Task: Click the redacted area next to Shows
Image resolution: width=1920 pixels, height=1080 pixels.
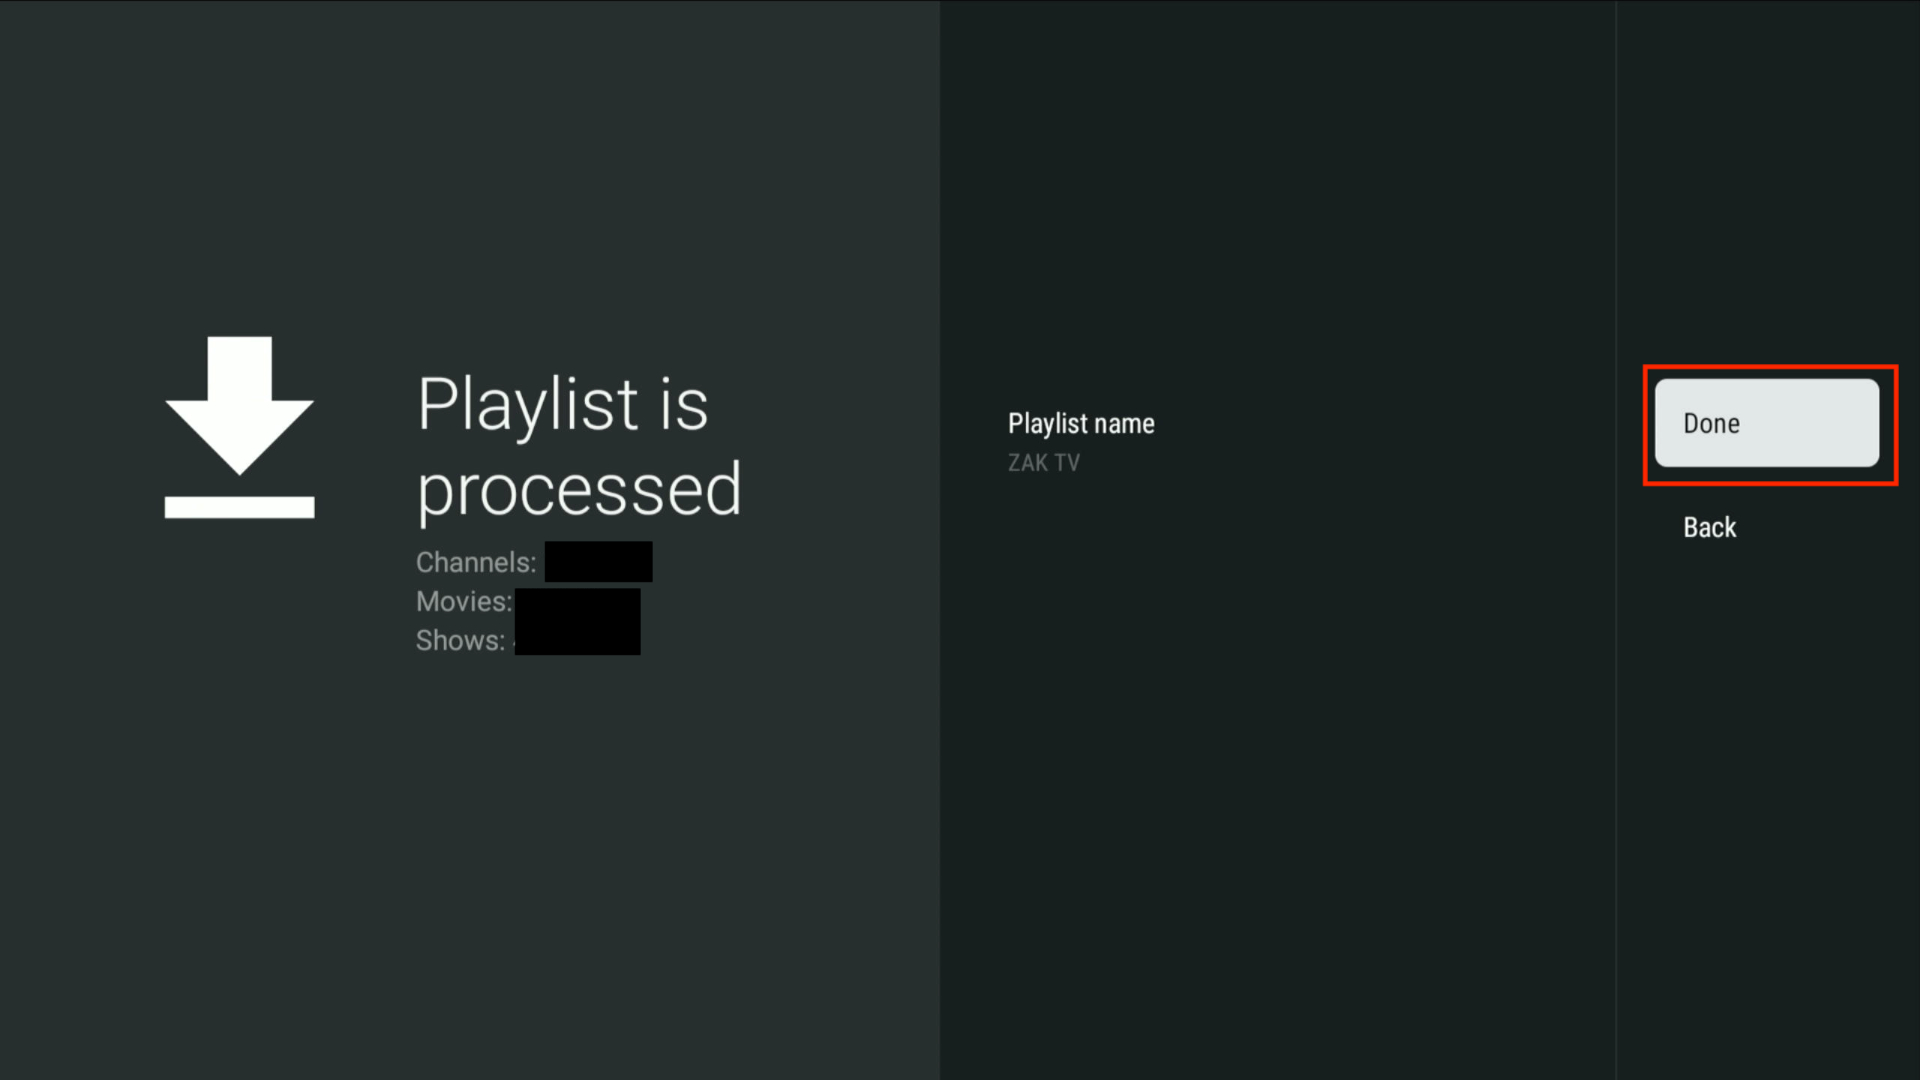Action: pyautogui.click(x=577, y=640)
